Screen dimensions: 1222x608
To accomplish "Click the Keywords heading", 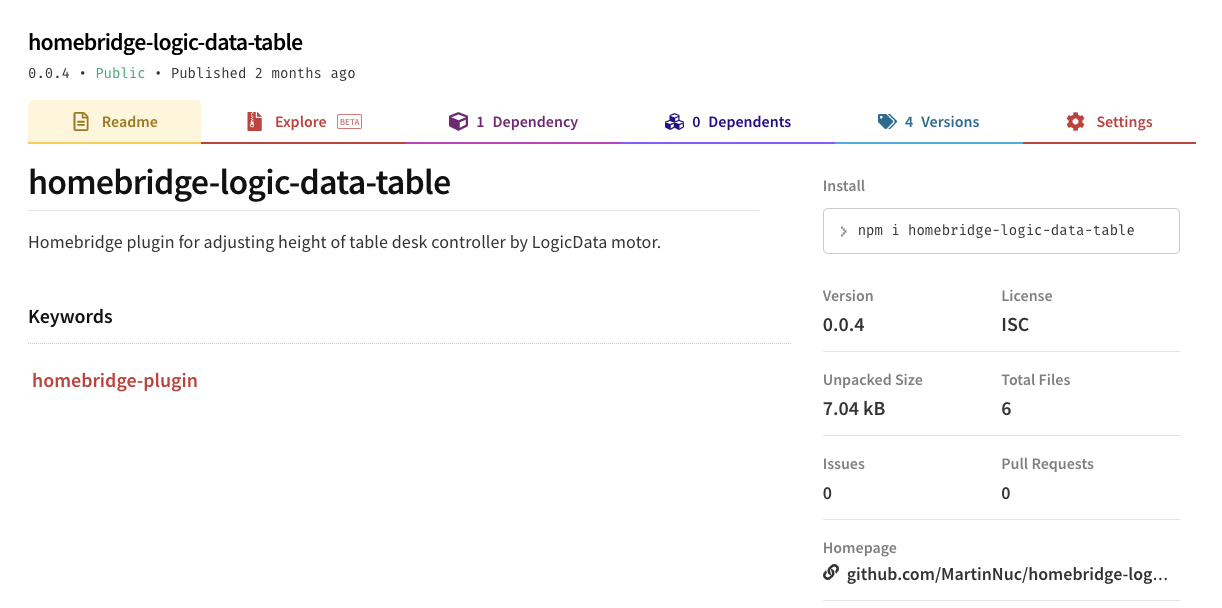I will 70,316.
